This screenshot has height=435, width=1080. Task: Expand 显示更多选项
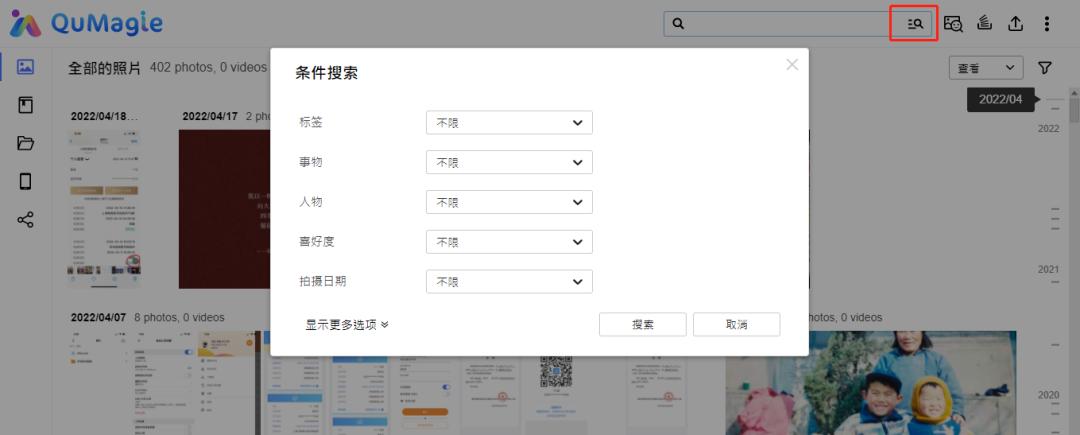pyautogui.click(x=347, y=324)
